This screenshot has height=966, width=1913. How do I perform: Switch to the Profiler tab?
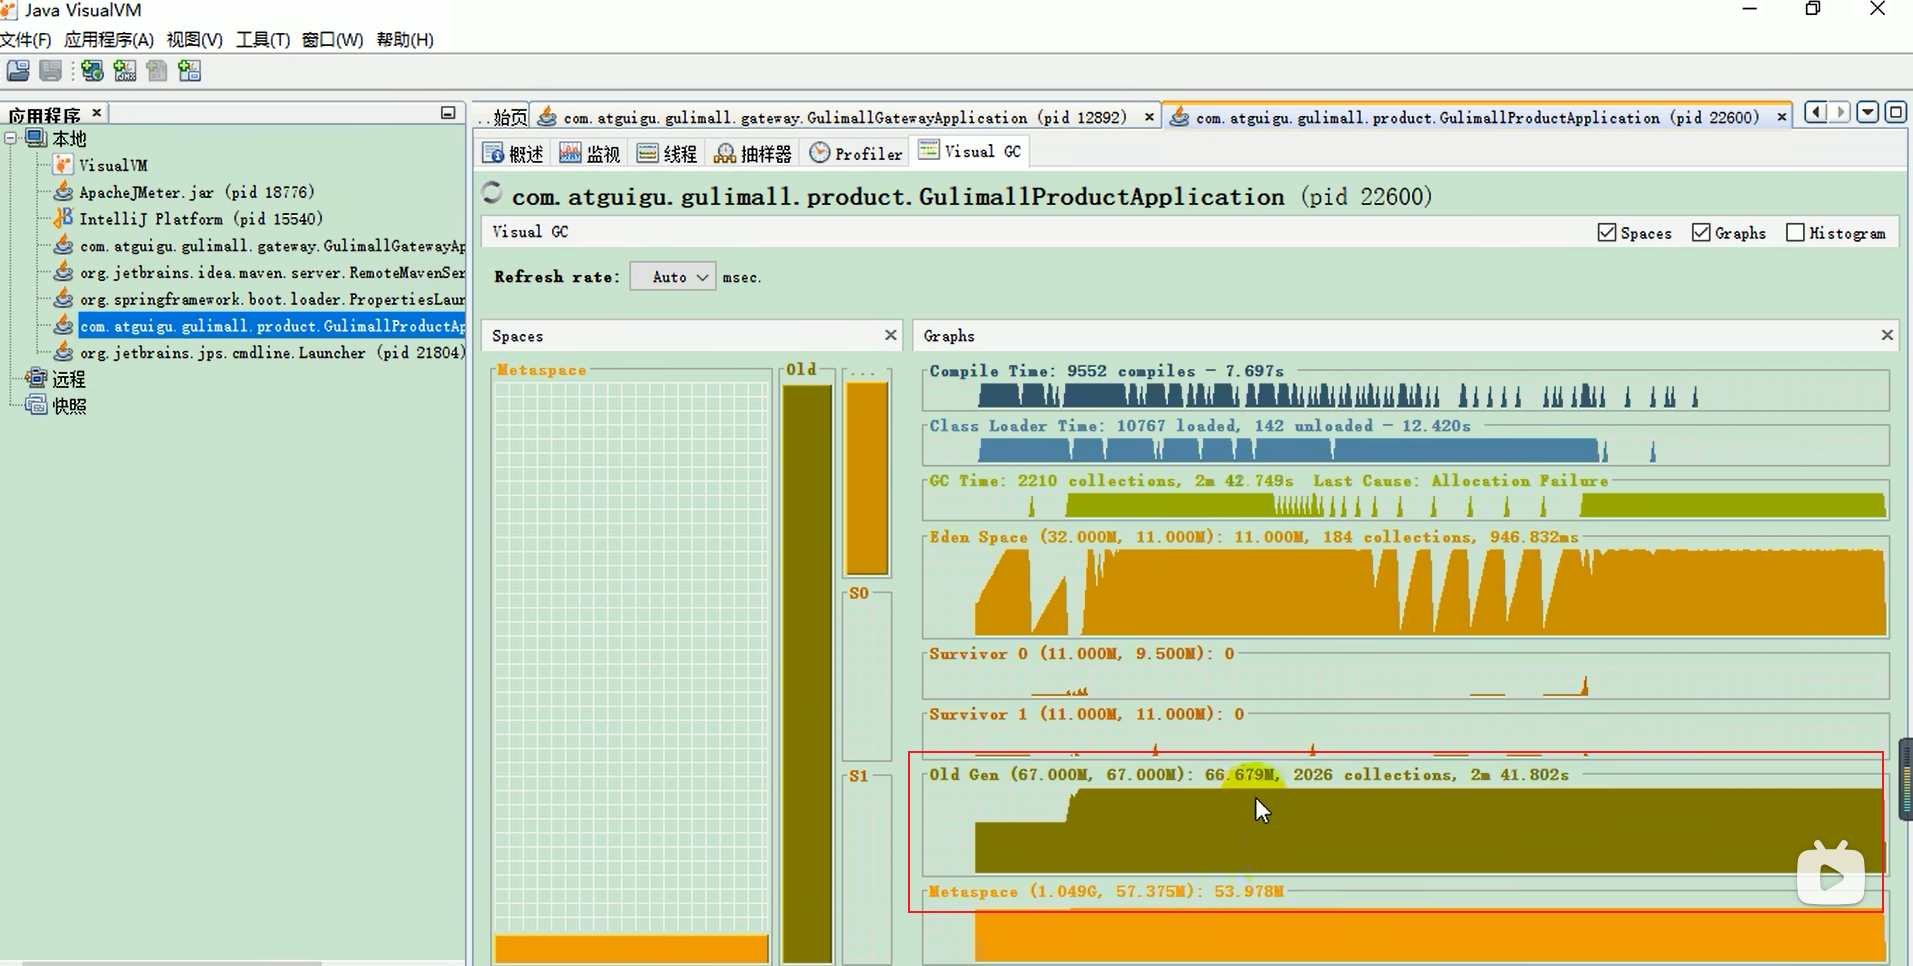[x=856, y=153]
